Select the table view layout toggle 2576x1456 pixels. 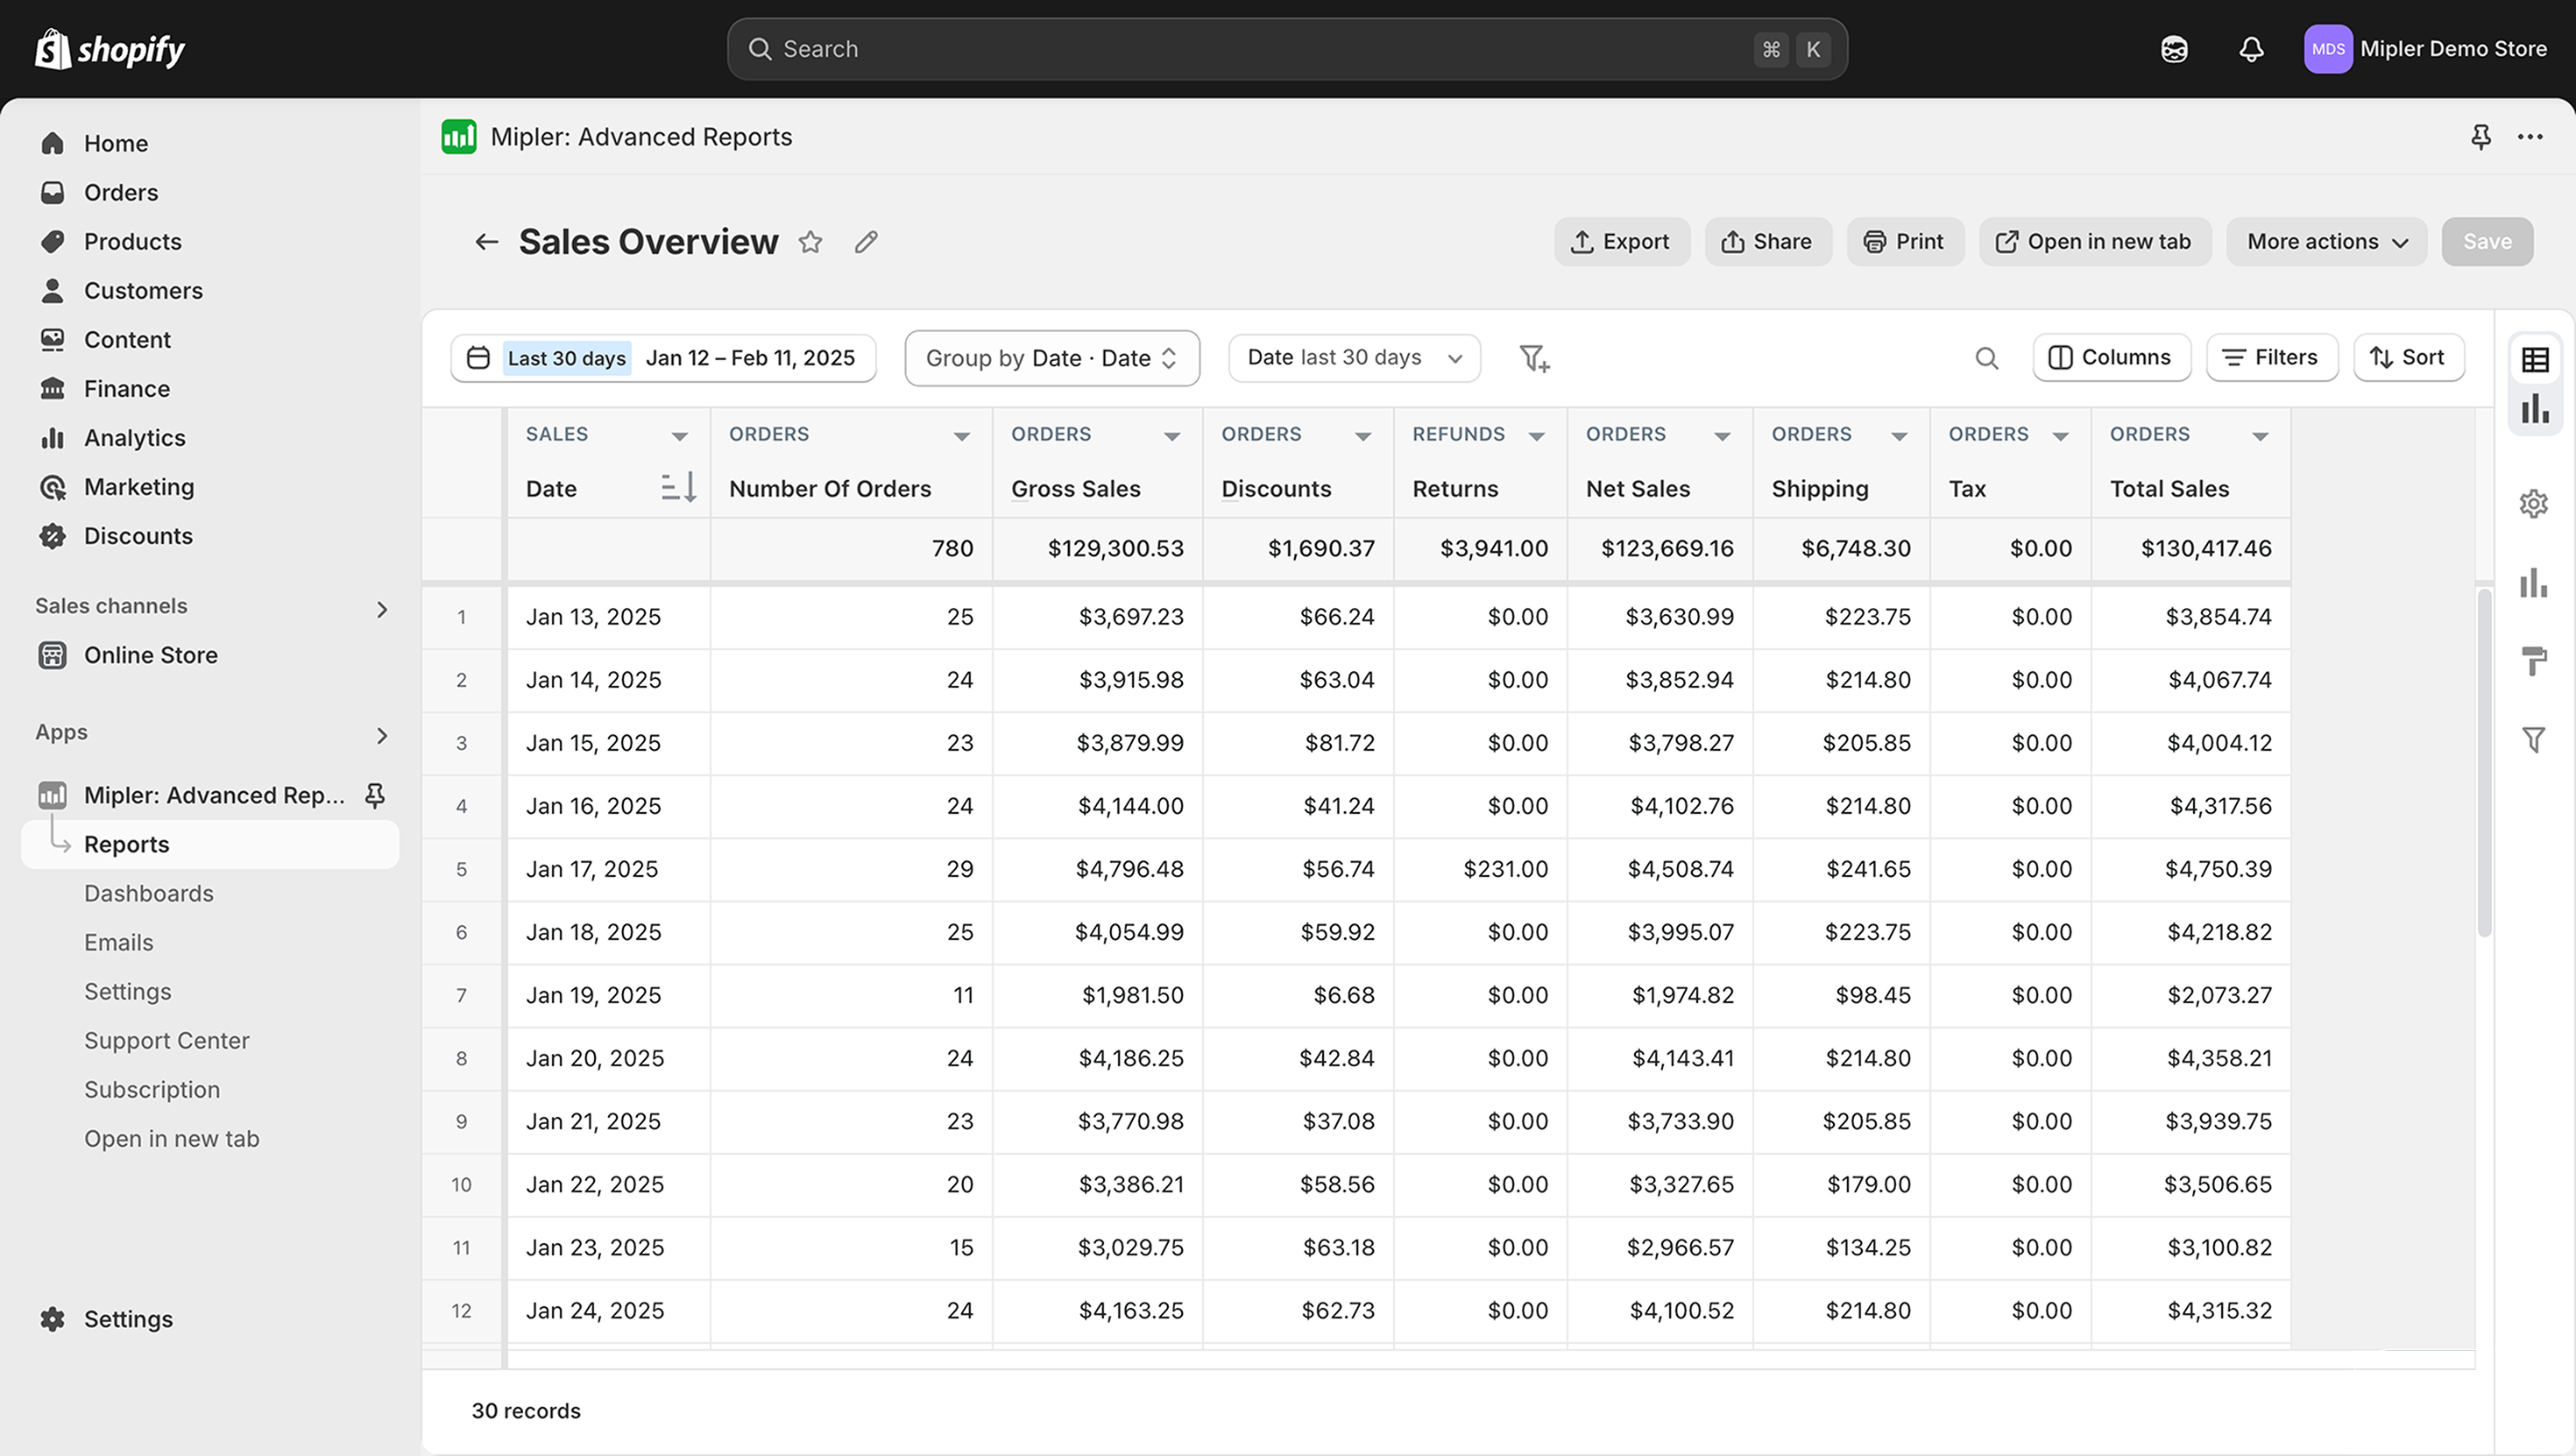tap(2535, 357)
